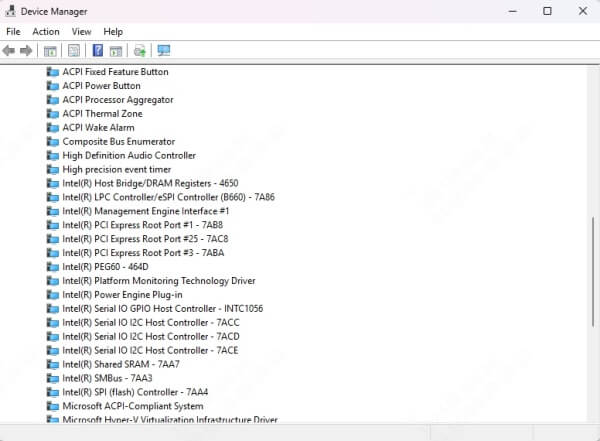Close the Device Manager window
The image size is (600, 441).
click(583, 11)
